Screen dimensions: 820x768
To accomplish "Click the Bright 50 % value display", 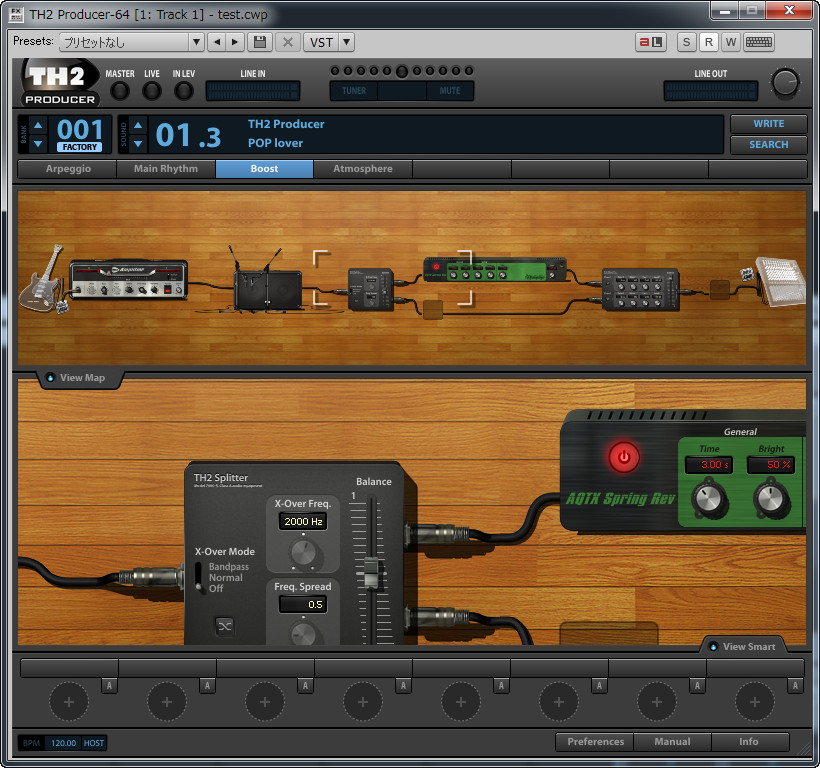I will tap(771, 465).
